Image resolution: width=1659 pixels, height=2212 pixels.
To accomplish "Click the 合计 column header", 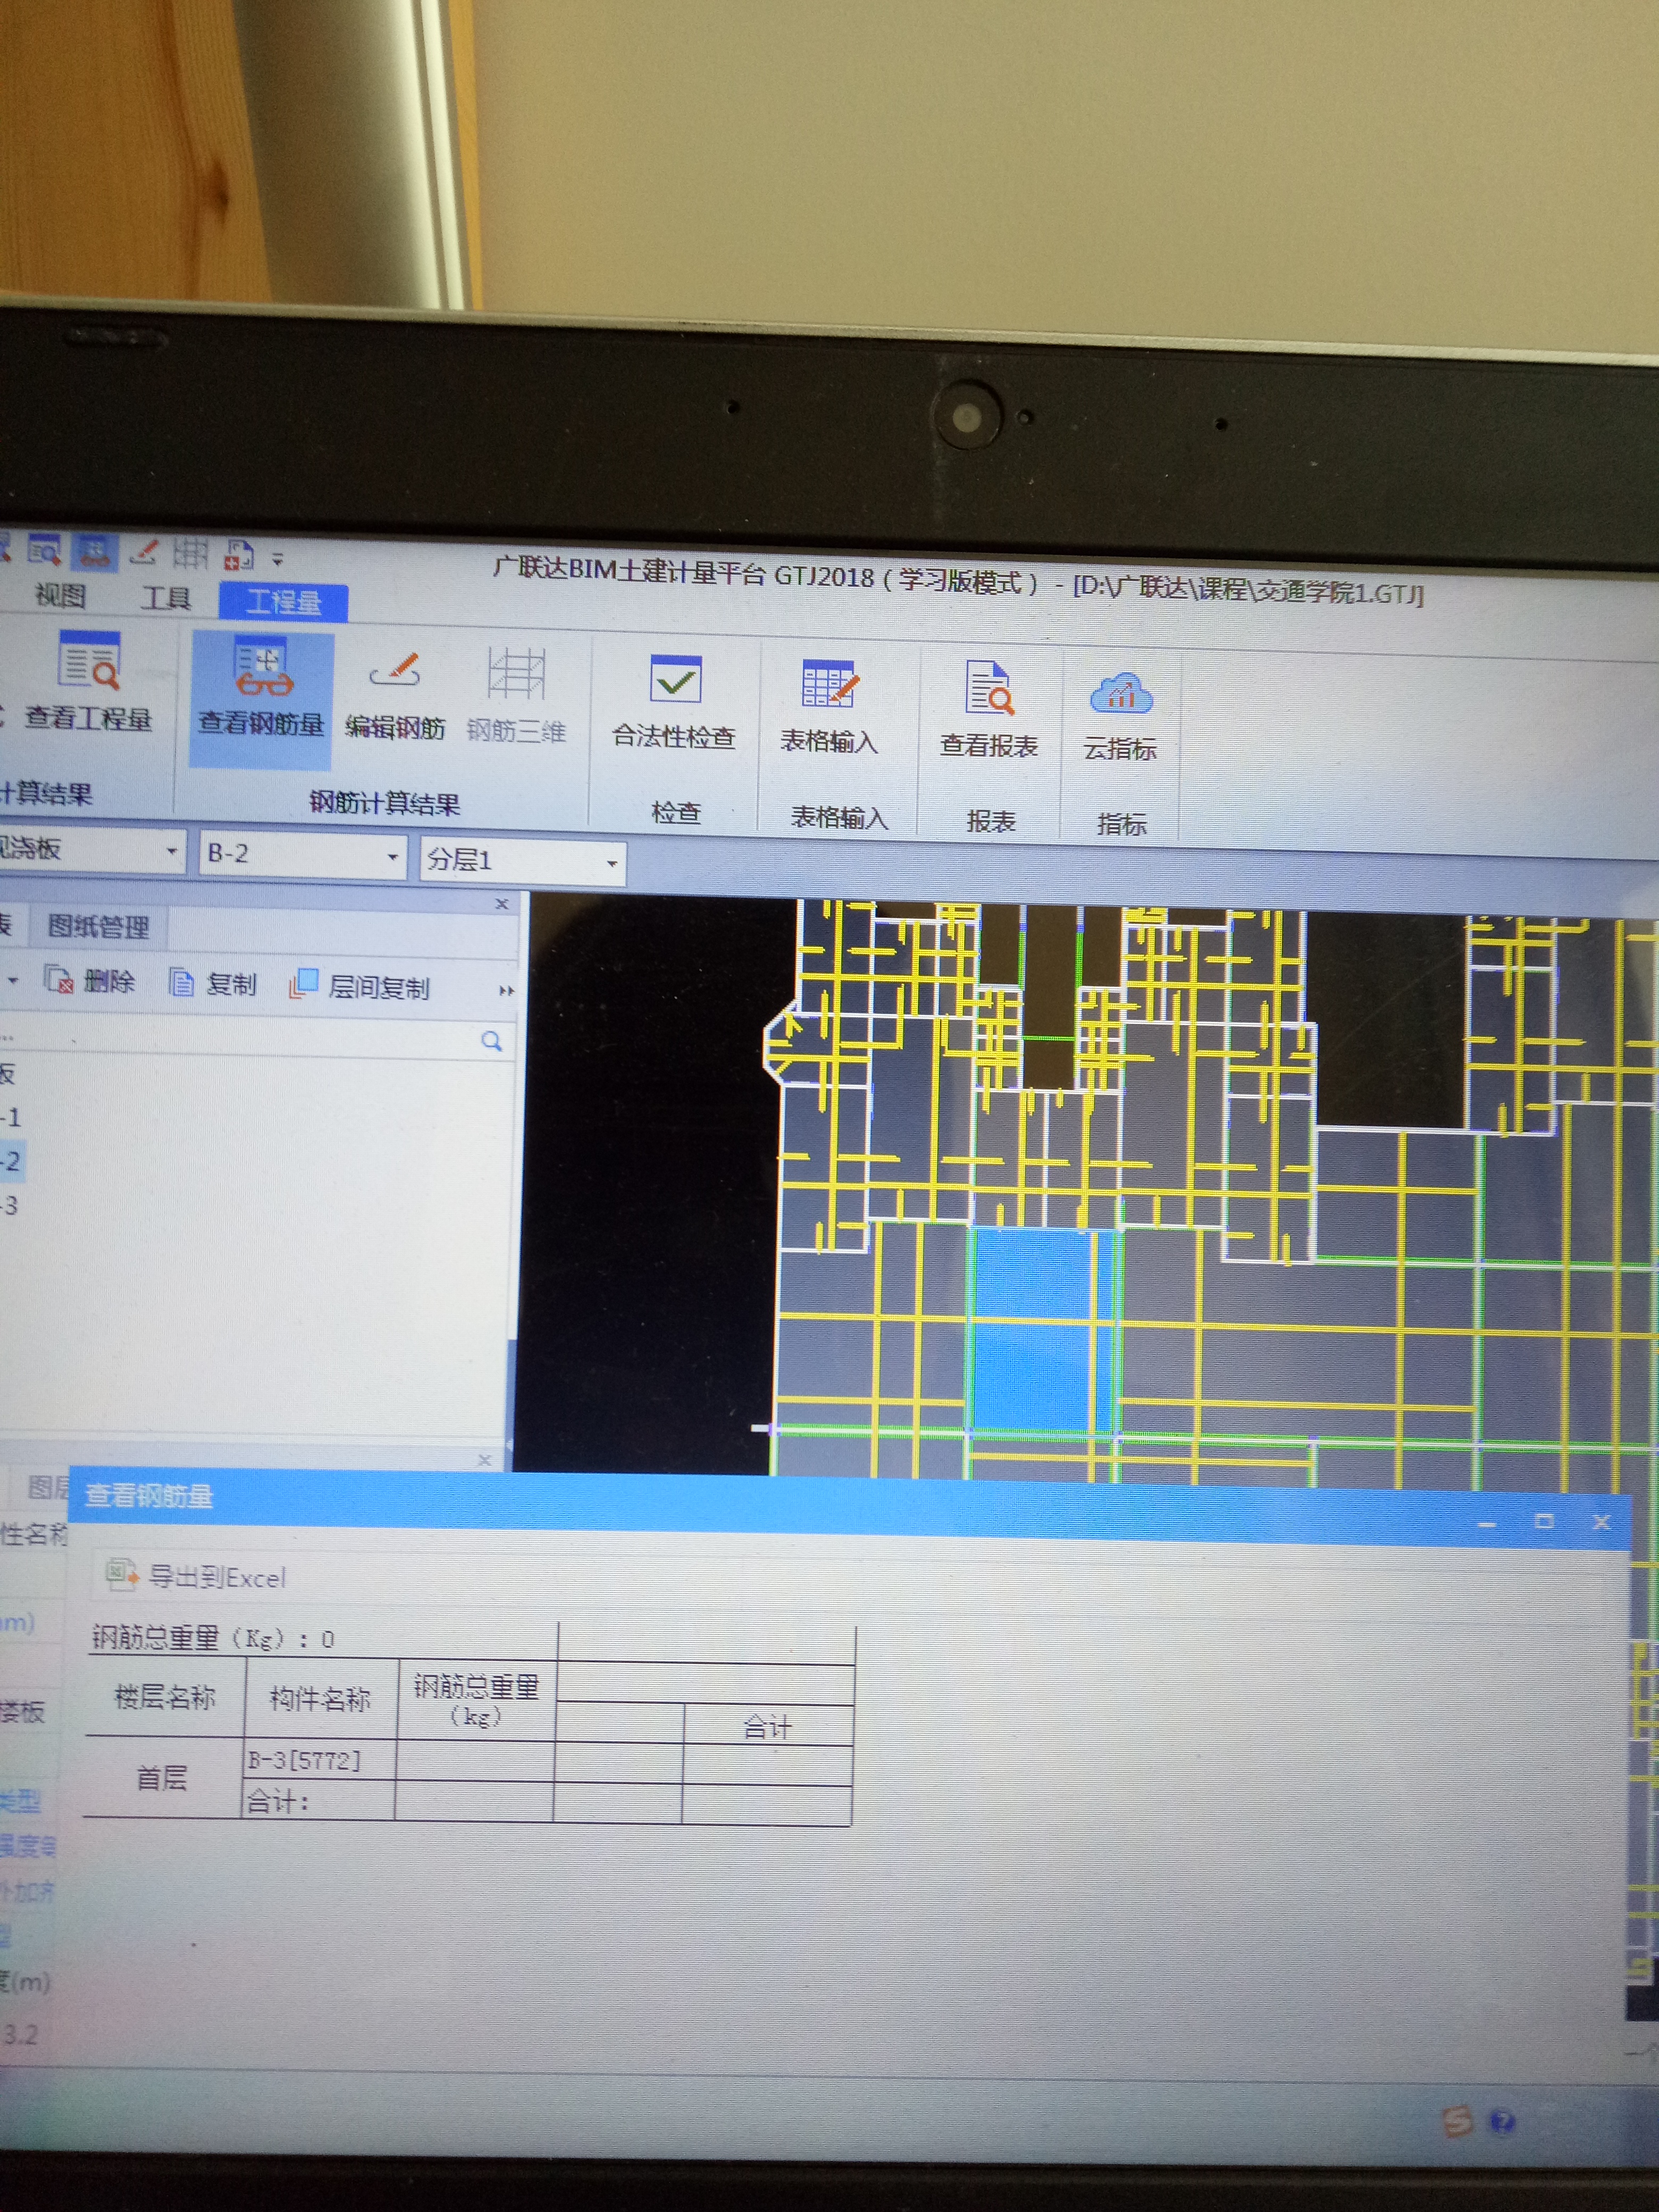I will 768,1726.
